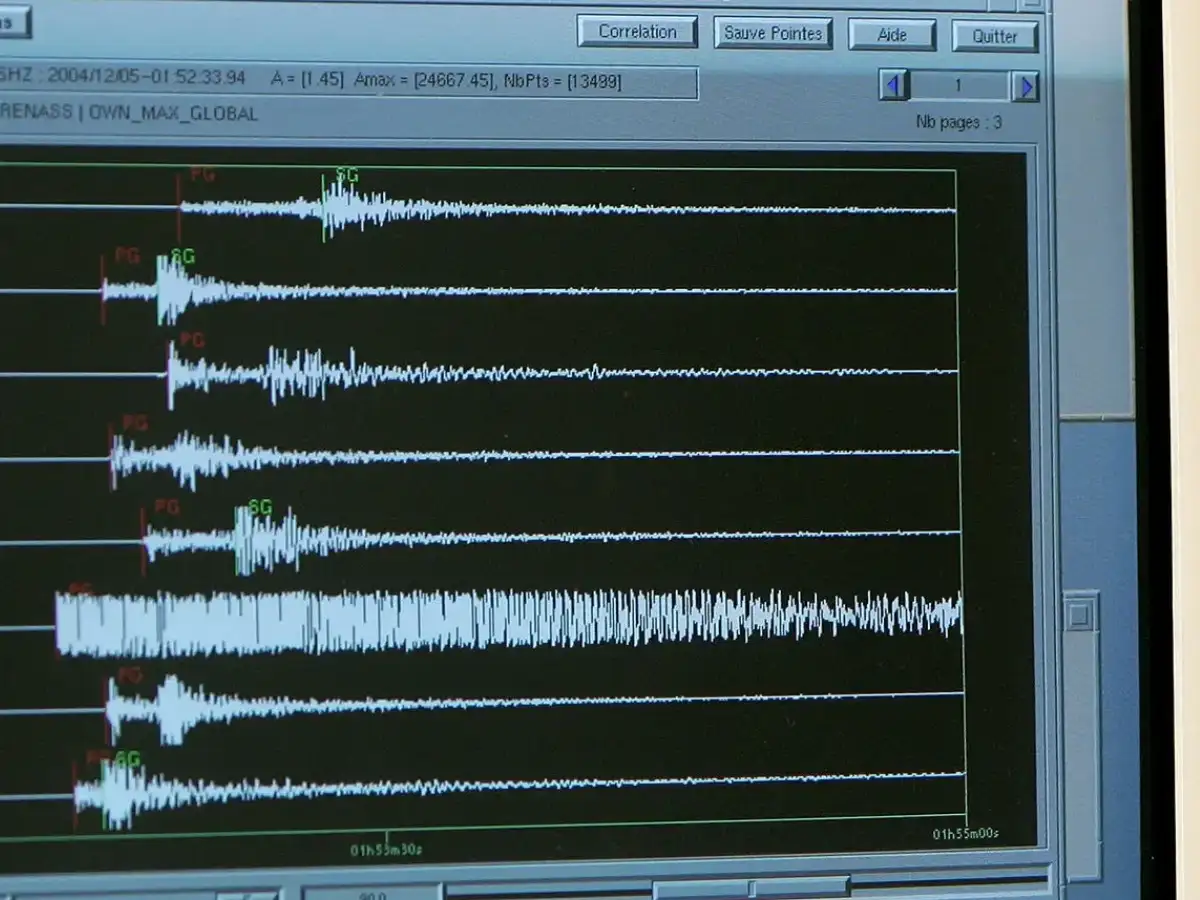Select the PG pick on the fourth trace
This screenshot has width=1200, height=900.
coord(135,423)
